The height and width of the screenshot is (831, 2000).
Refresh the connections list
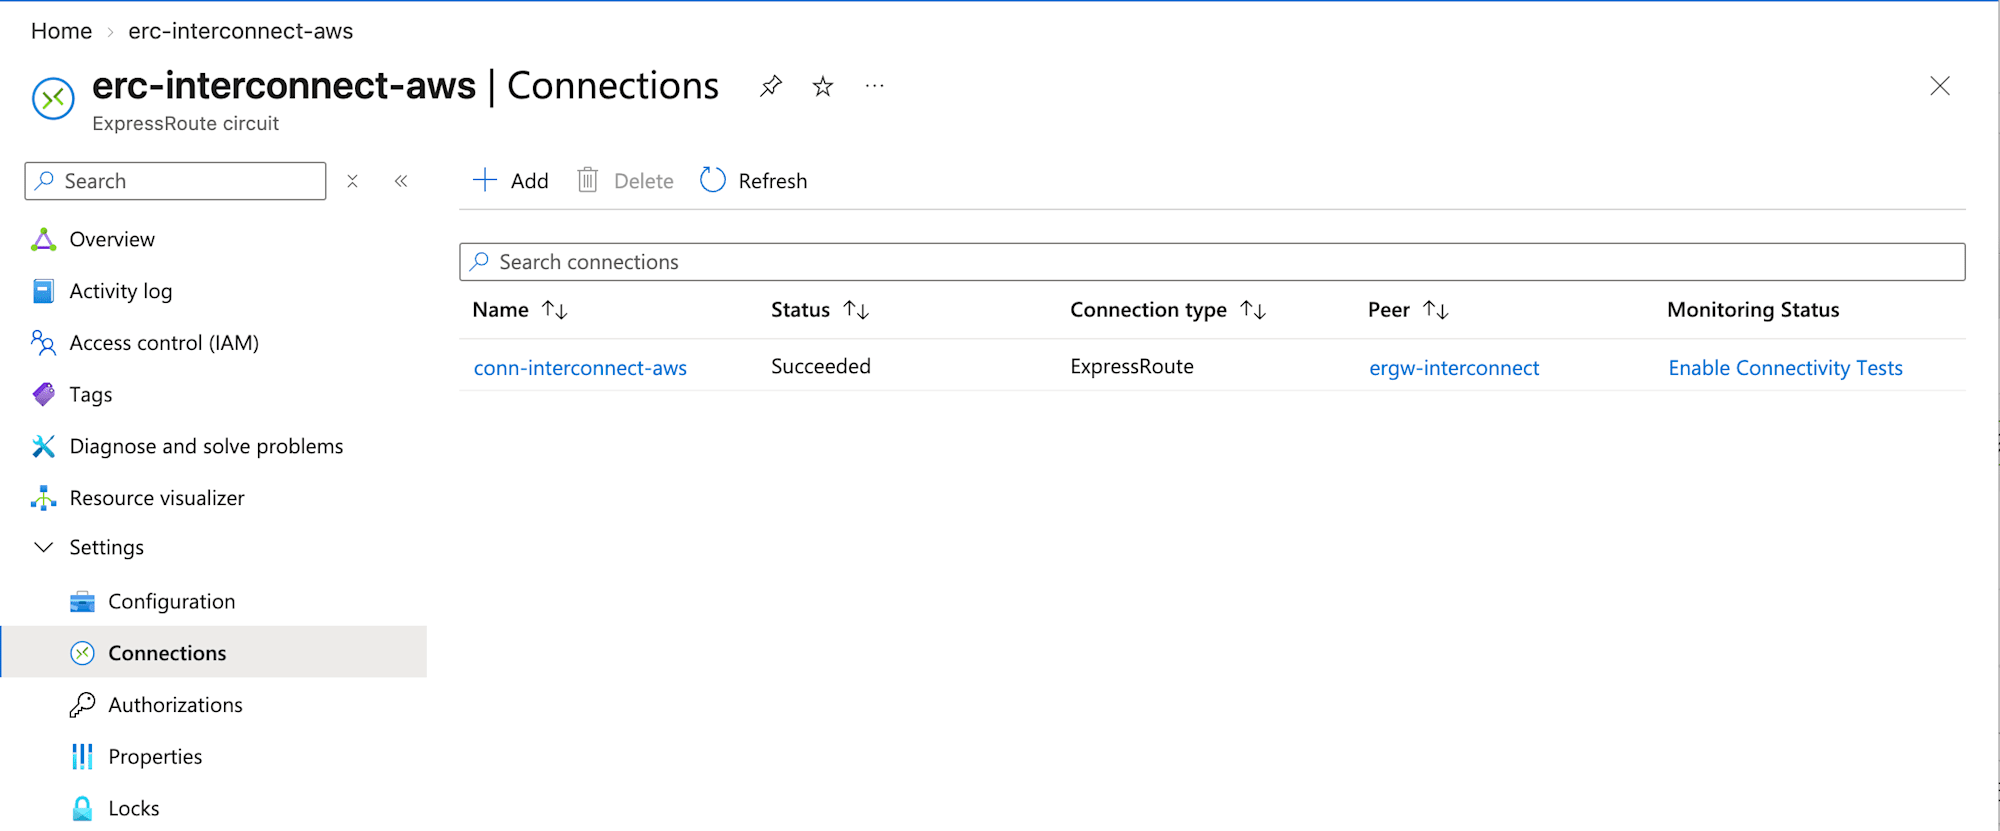(x=754, y=181)
